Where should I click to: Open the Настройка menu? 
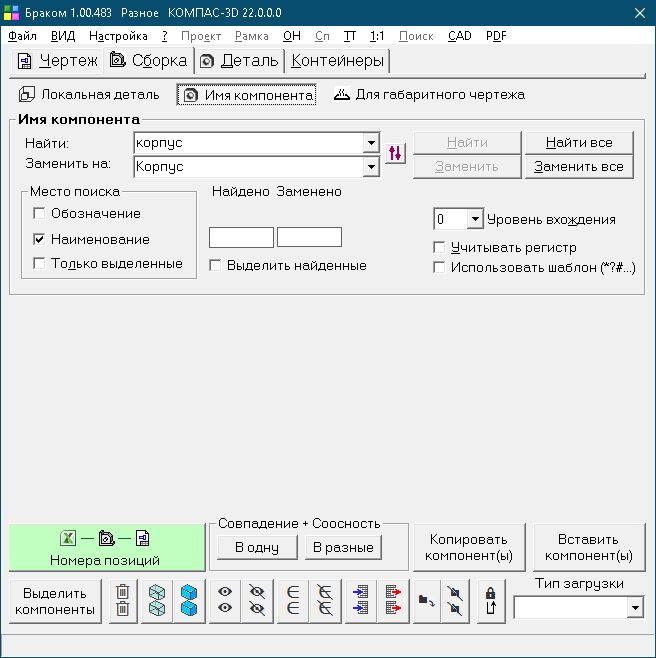click(x=118, y=36)
